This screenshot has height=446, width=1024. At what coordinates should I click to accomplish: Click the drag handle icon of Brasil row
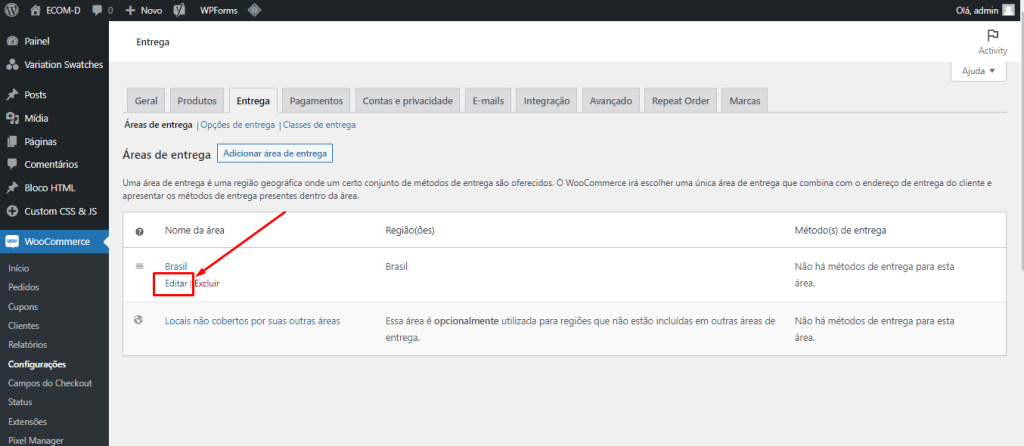[139, 266]
